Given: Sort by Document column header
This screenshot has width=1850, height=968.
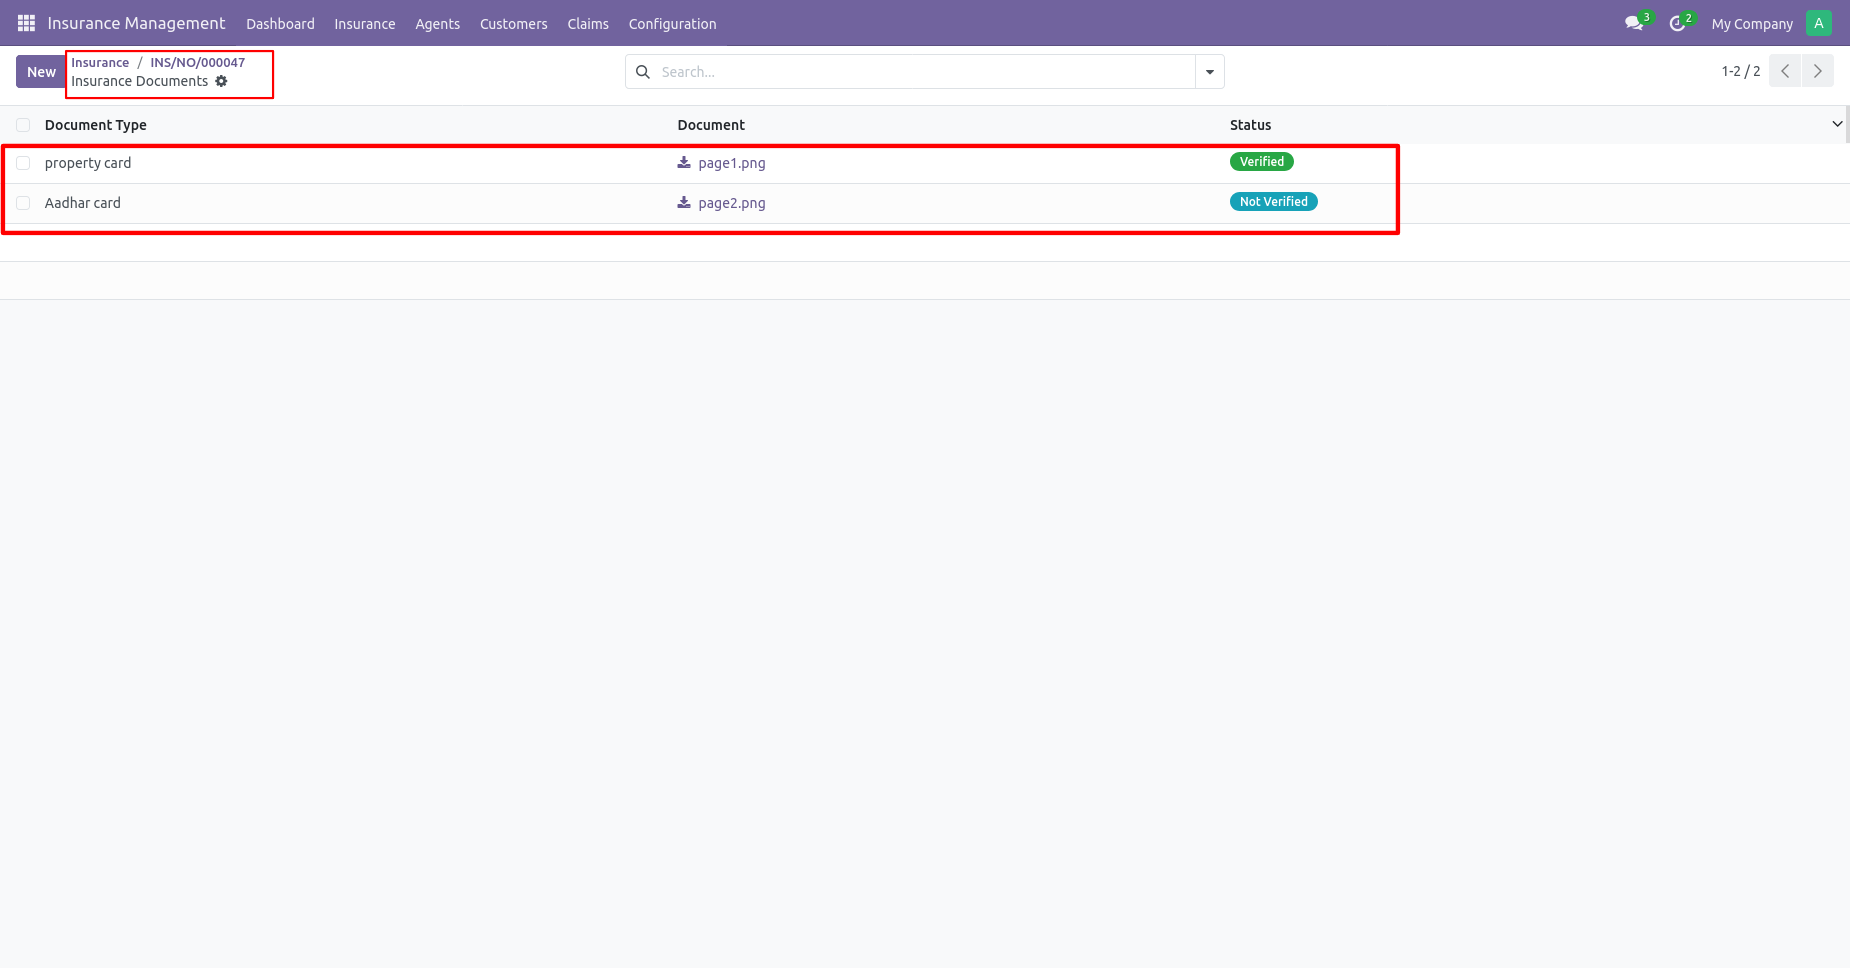Looking at the screenshot, I should [x=711, y=125].
